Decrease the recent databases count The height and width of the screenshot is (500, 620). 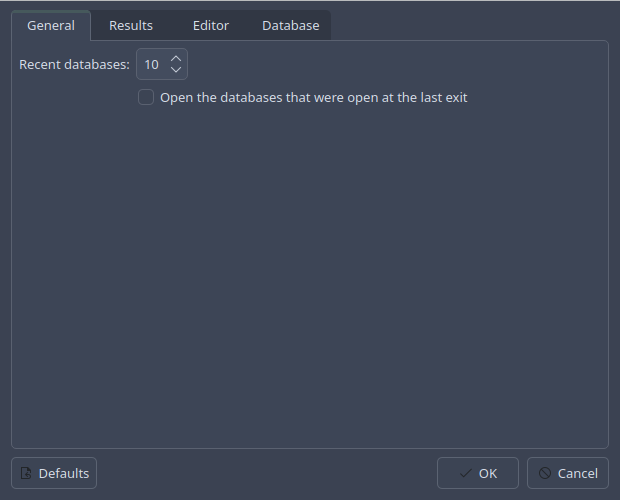point(176,70)
